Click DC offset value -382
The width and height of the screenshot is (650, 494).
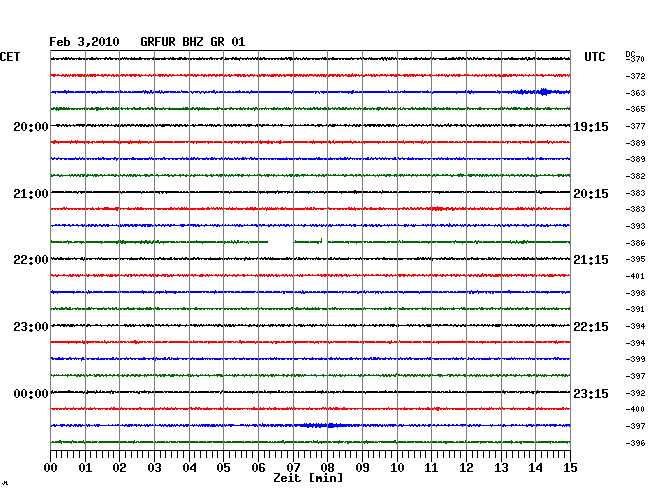[635, 176]
